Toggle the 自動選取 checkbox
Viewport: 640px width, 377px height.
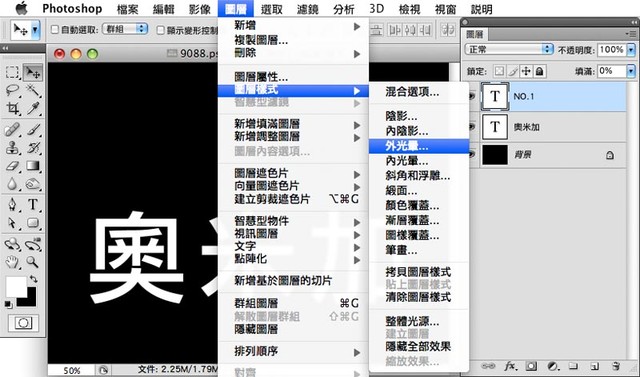[x=55, y=29]
